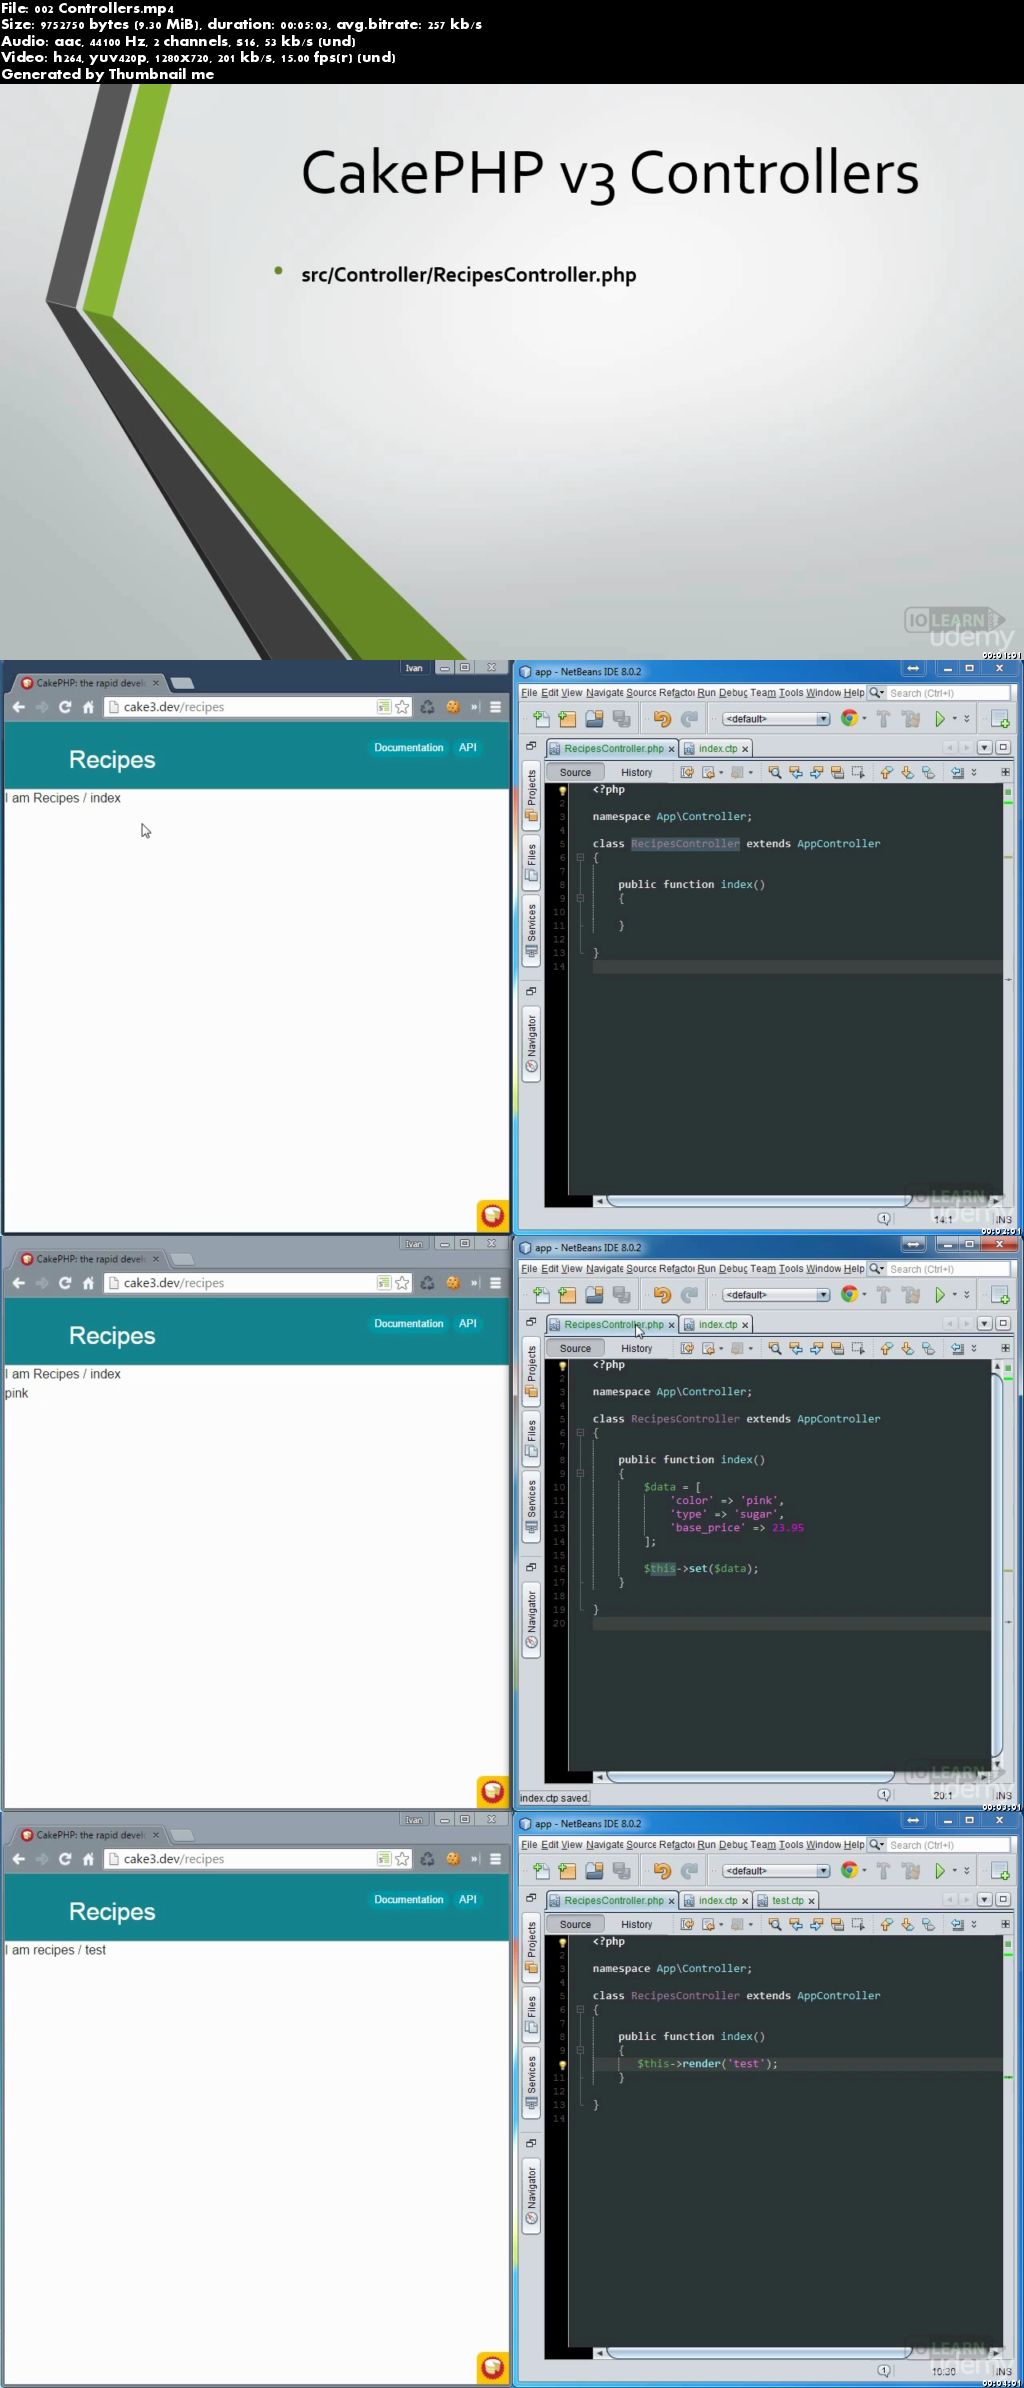This screenshot has height=2388, width=1024.
Task: Go back in browser showing 'pink'
Action: coord(18,1282)
